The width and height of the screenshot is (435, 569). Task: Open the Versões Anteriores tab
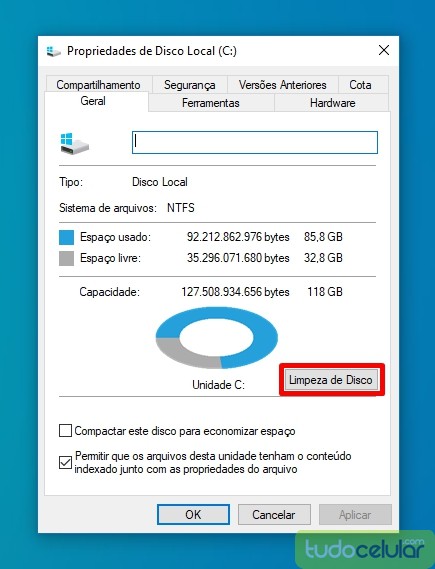pyautogui.click(x=283, y=85)
